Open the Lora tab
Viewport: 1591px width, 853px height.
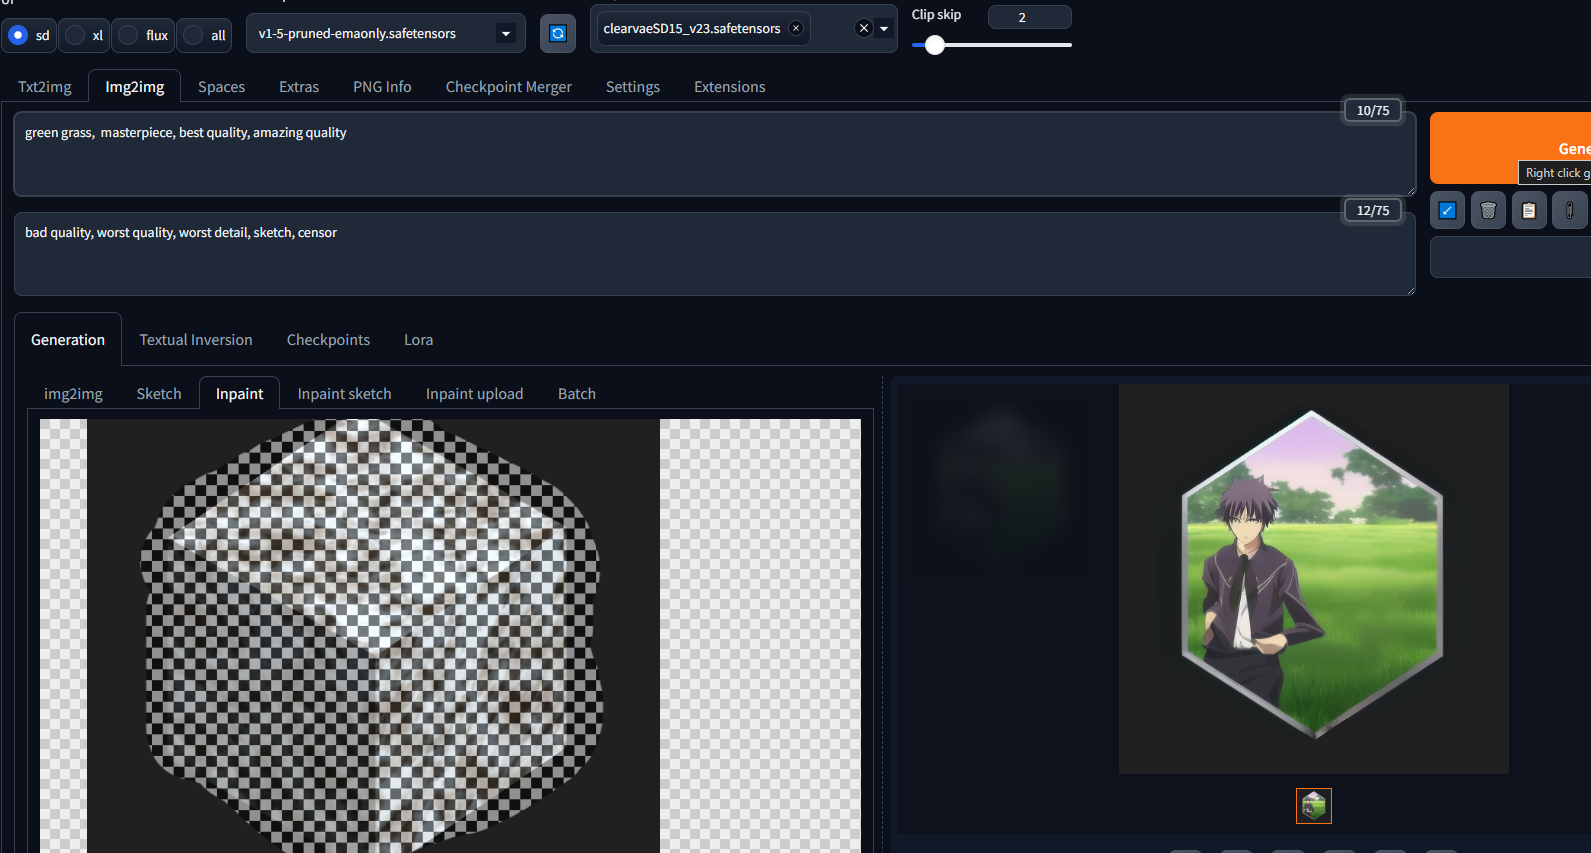[x=418, y=340]
